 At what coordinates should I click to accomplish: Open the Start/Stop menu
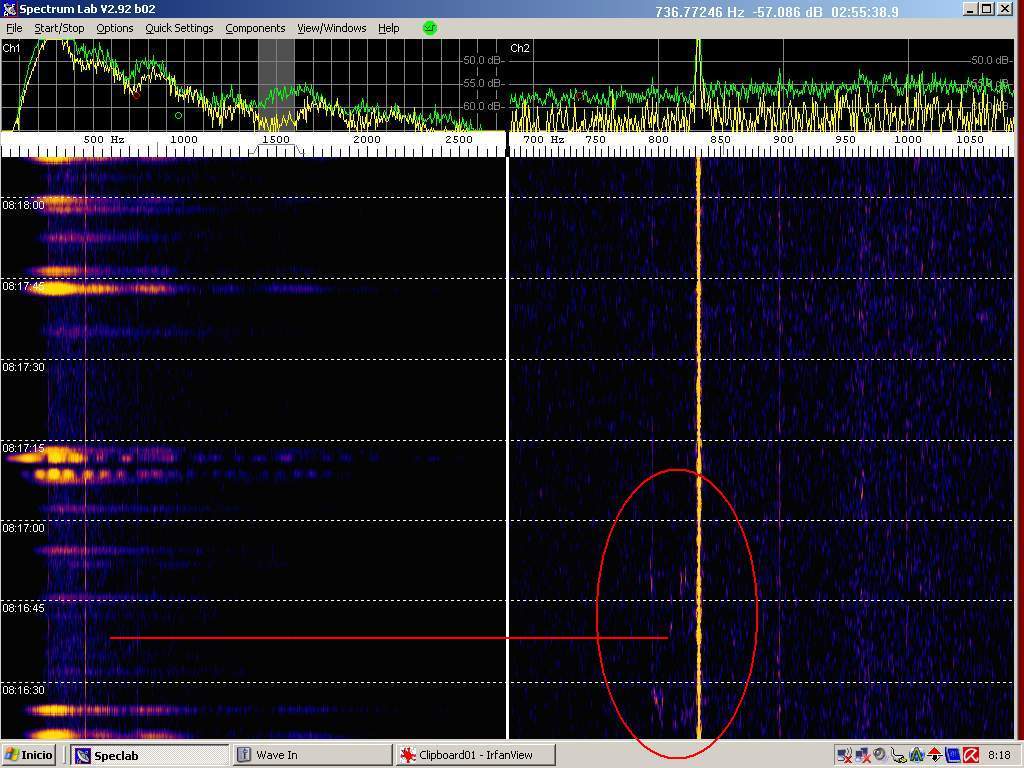click(x=59, y=28)
